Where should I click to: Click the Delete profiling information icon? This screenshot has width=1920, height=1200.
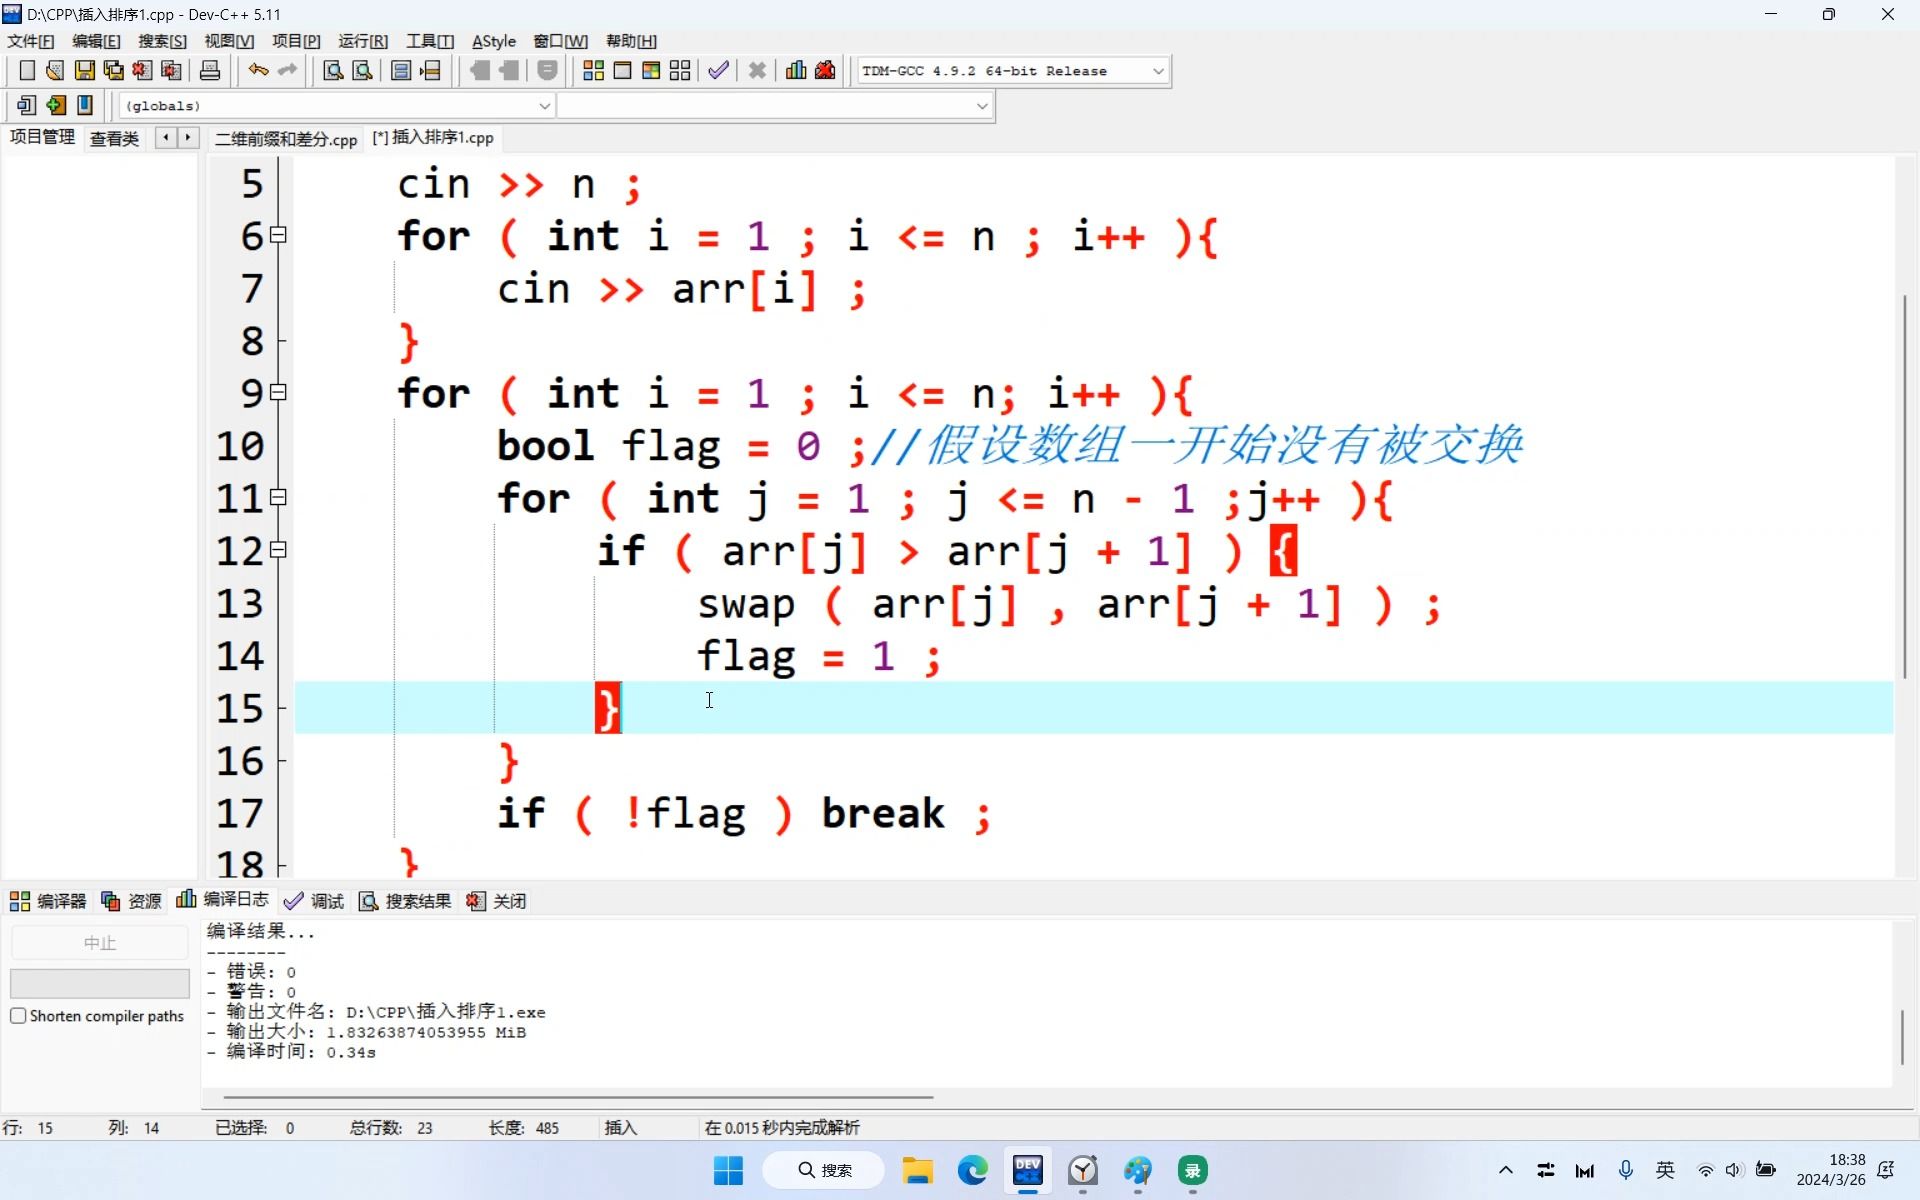(825, 71)
